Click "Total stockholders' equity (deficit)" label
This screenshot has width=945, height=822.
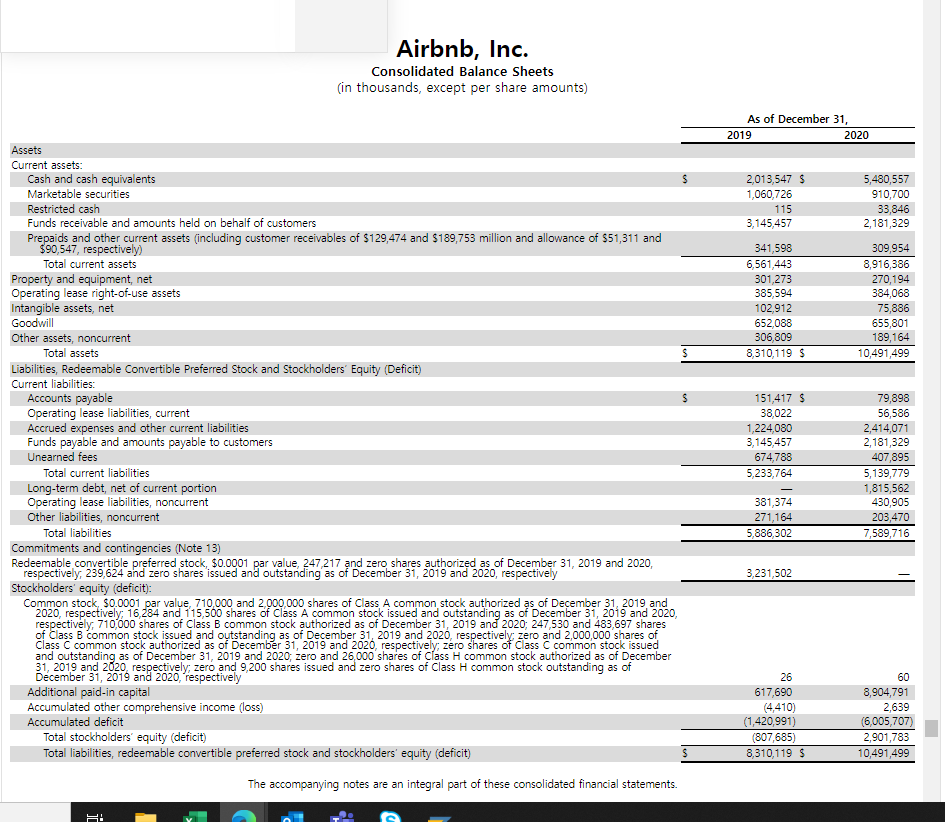[x=125, y=737]
